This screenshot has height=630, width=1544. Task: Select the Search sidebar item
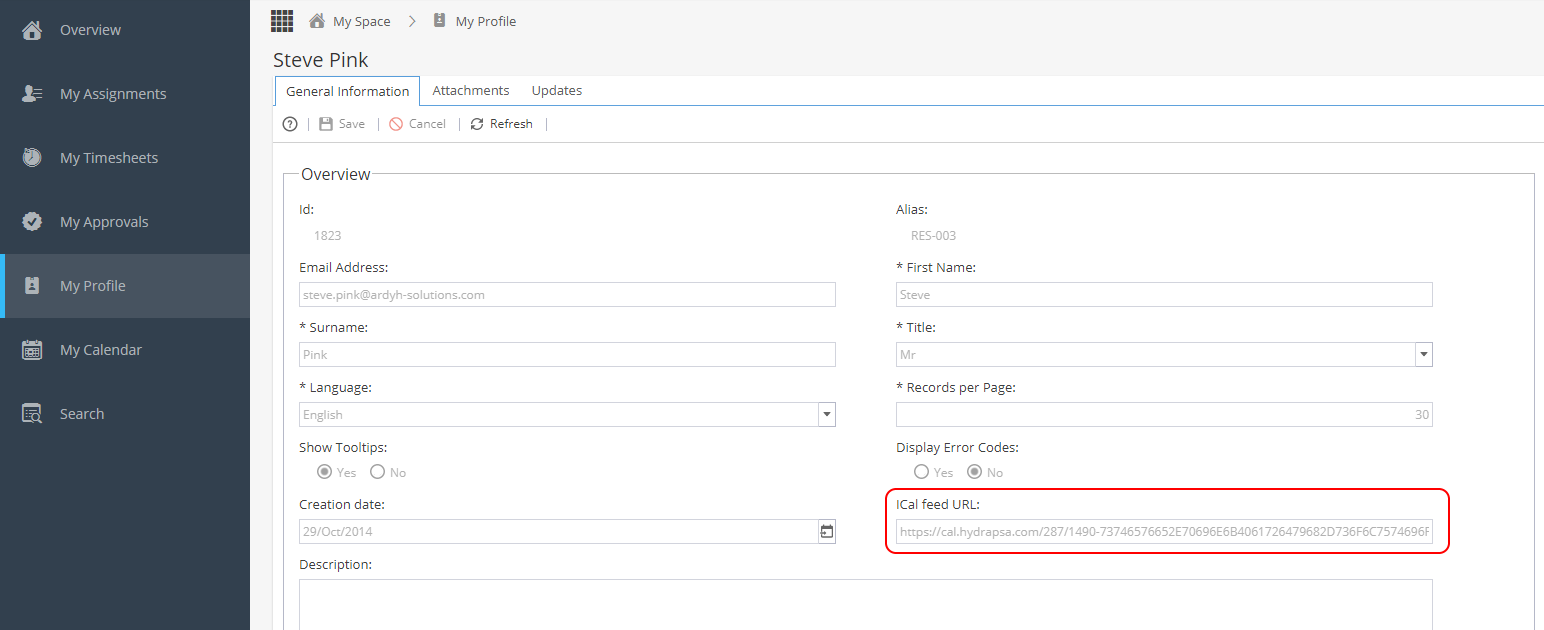click(x=82, y=413)
